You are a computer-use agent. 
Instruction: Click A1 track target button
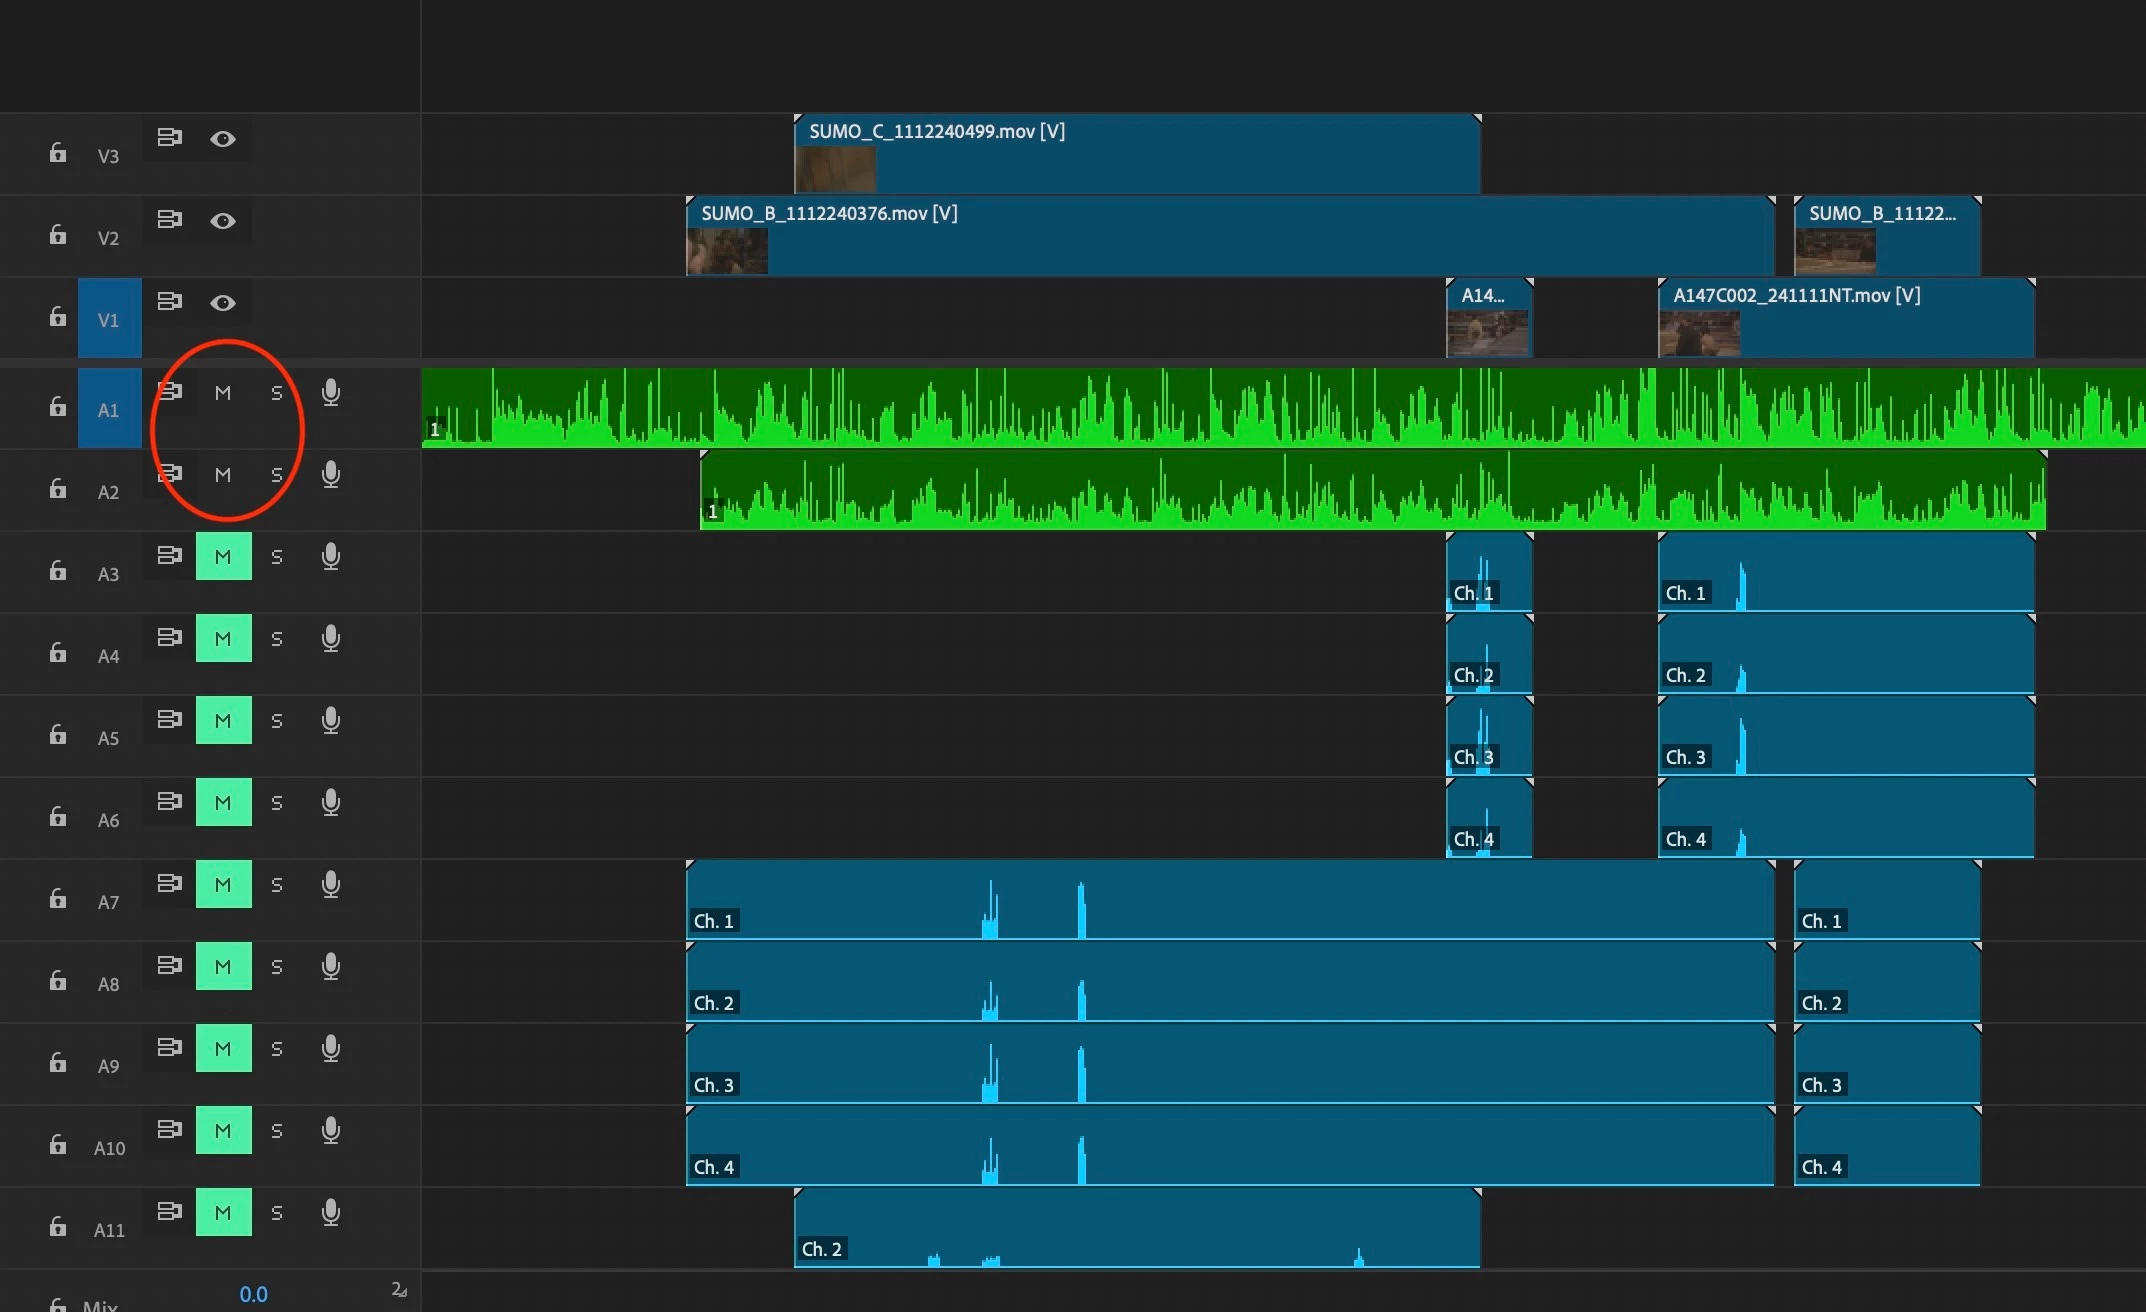[x=109, y=409]
